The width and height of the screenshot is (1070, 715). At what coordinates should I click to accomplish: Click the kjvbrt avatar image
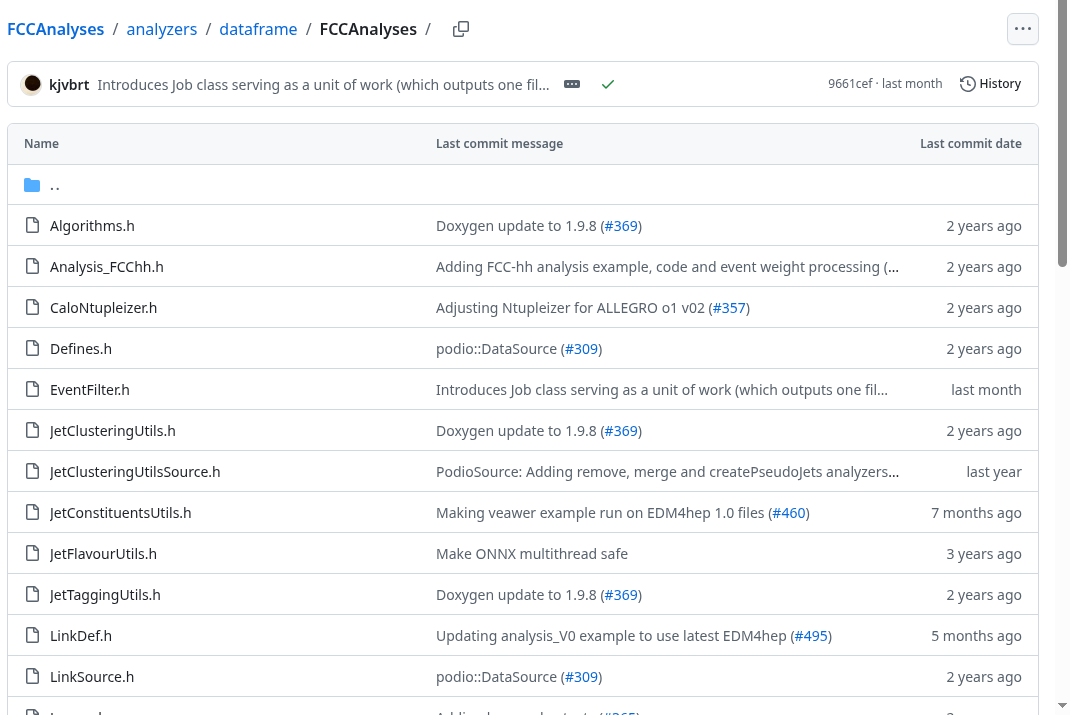pyautogui.click(x=32, y=84)
